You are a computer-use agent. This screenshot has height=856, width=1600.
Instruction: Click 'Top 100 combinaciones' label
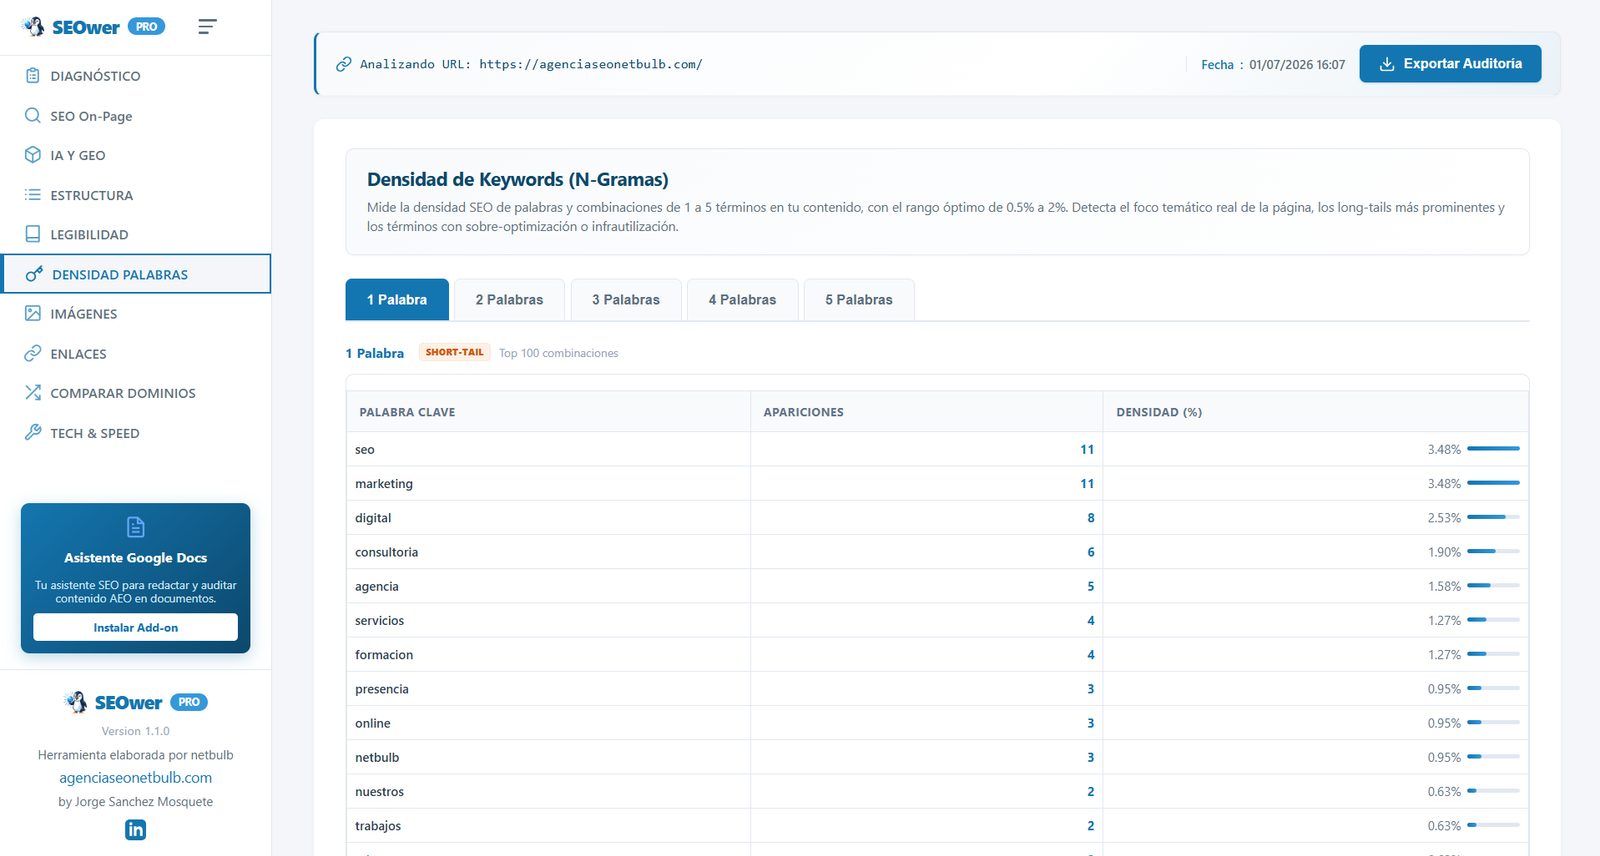(559, 353)
